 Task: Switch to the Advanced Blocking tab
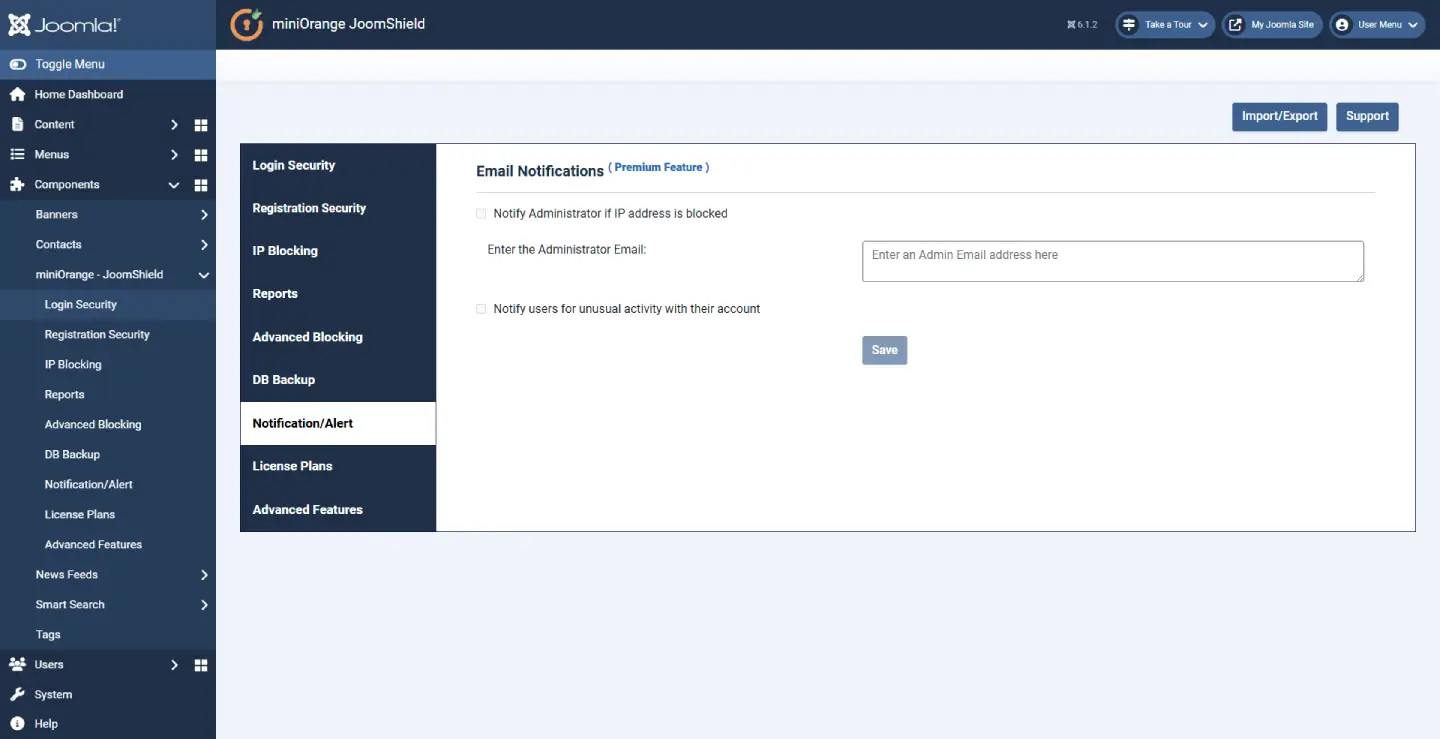[x=338, y=337]
